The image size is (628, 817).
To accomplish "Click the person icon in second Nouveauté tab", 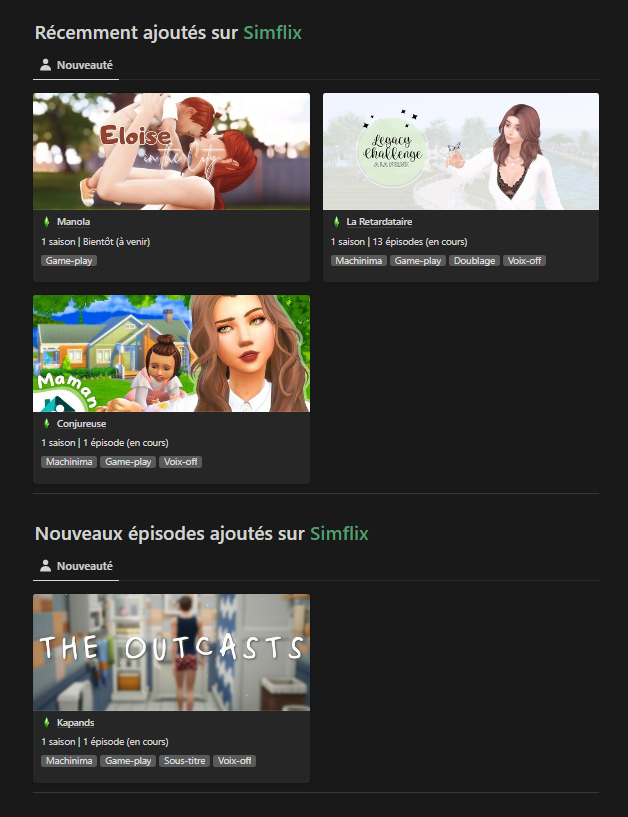I will (x=46, y=566).
